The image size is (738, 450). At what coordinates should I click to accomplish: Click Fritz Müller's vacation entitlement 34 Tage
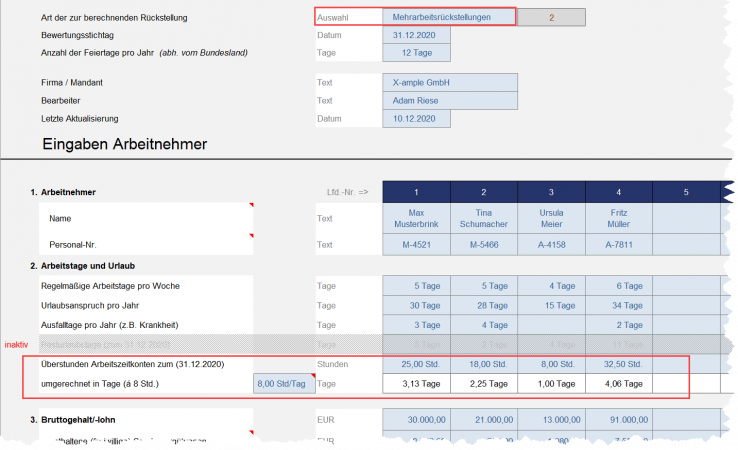(x=619, y=305)
